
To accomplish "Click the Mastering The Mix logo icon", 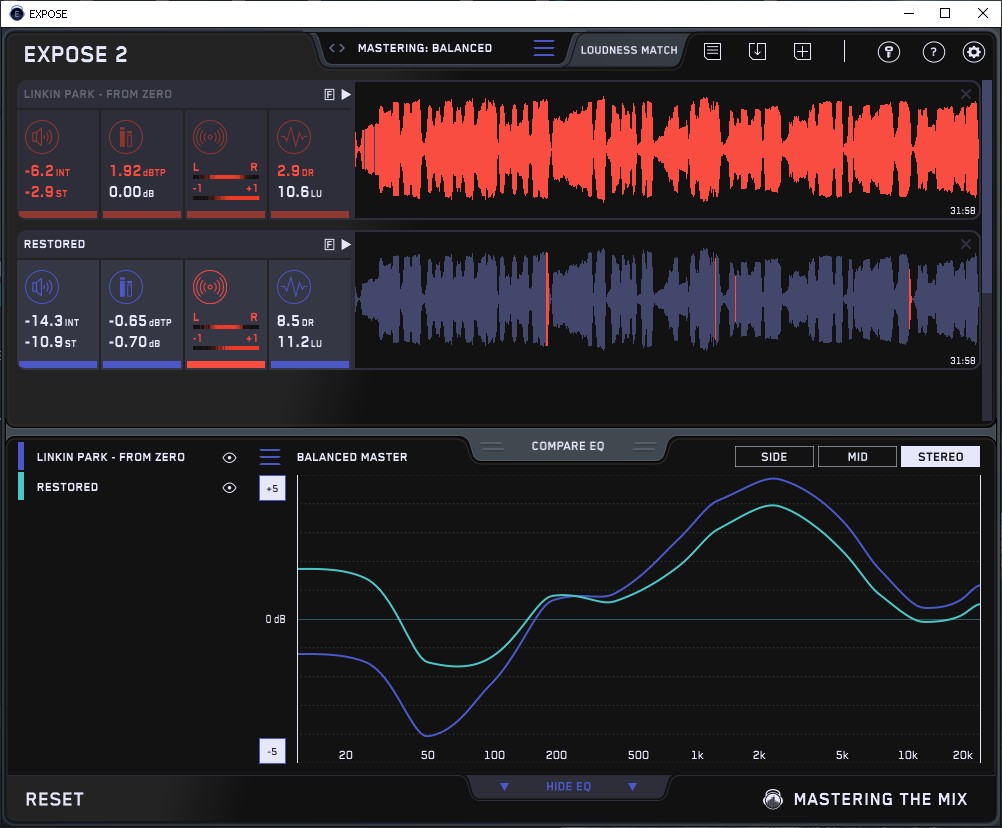I will [x=773, y=799].
